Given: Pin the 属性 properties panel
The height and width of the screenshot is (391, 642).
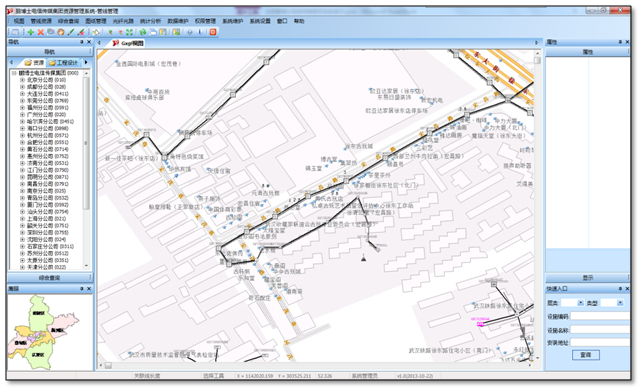Looking at the screenshot, I should [x=620, y=42].
